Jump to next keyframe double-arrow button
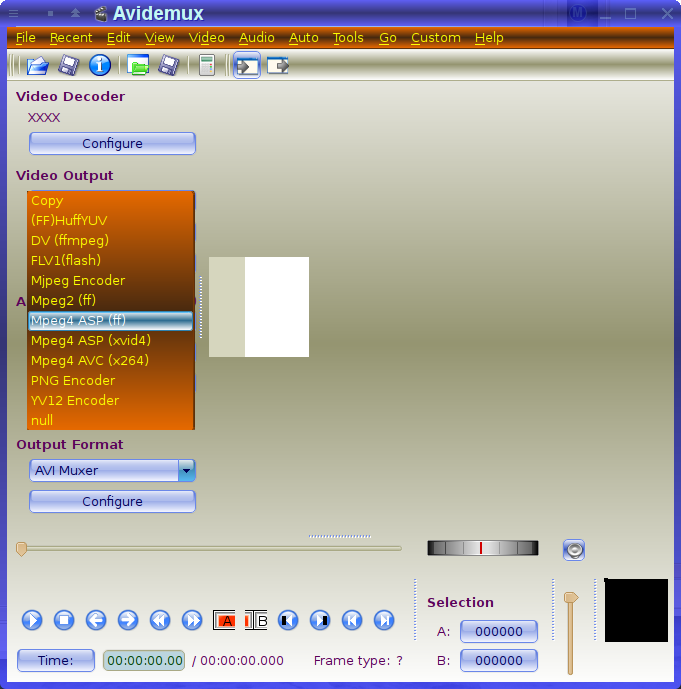Screen dimensions: 681x689 192,620
